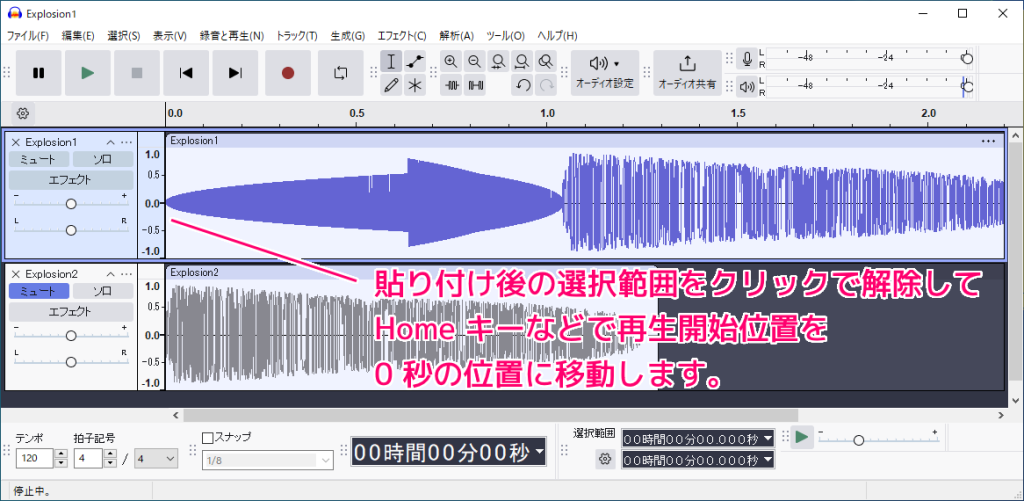Click the Pause transport button
Image resolution: width=1024 pixels, height=501 pixels.
[x=39, y=73]
